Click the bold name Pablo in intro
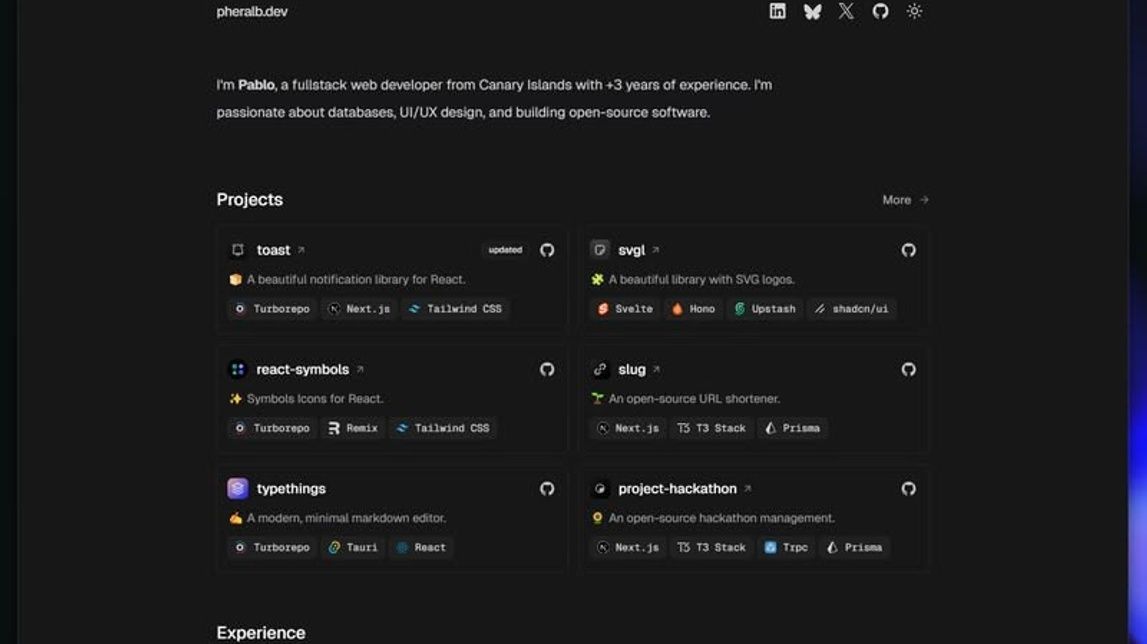The image size is (1147, 644). (256, 85)
